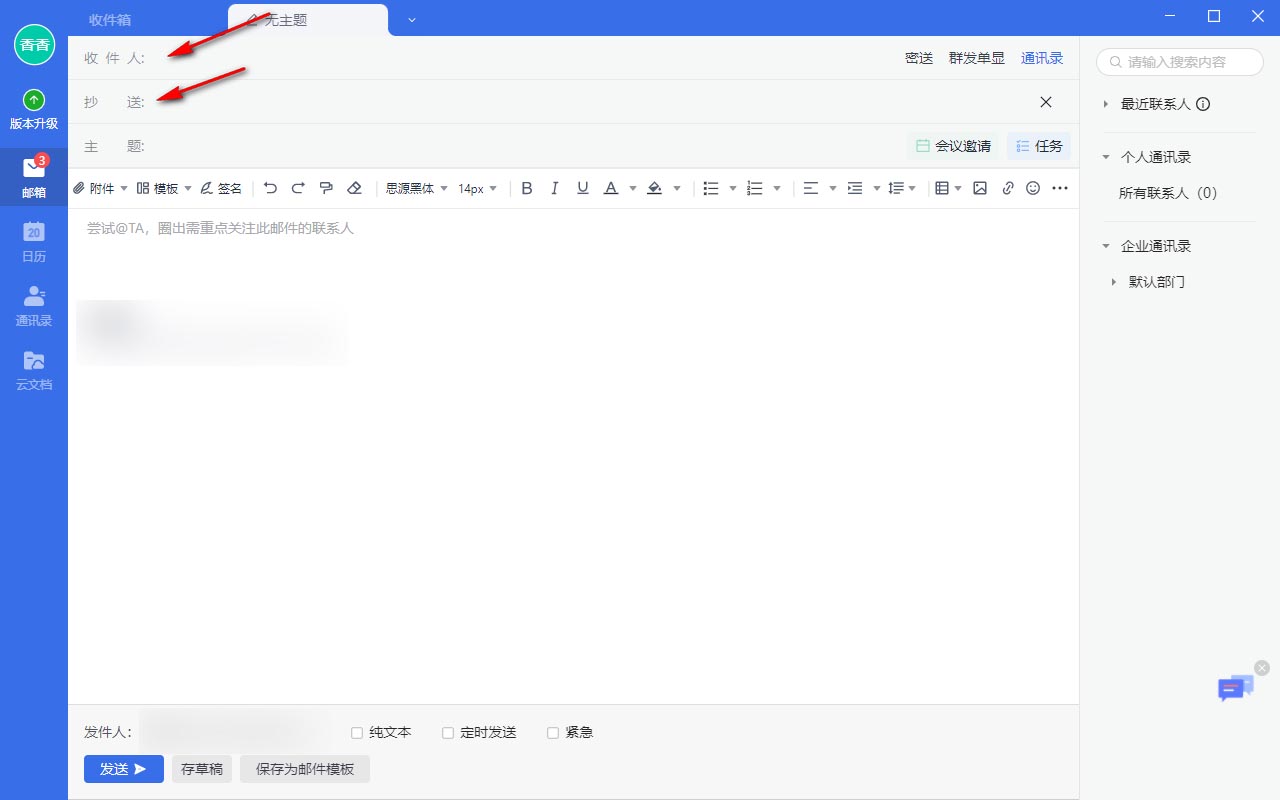Screen dimensions: 1280x800
Task: Insert a signature with 签名
Action: pos(221,188)
